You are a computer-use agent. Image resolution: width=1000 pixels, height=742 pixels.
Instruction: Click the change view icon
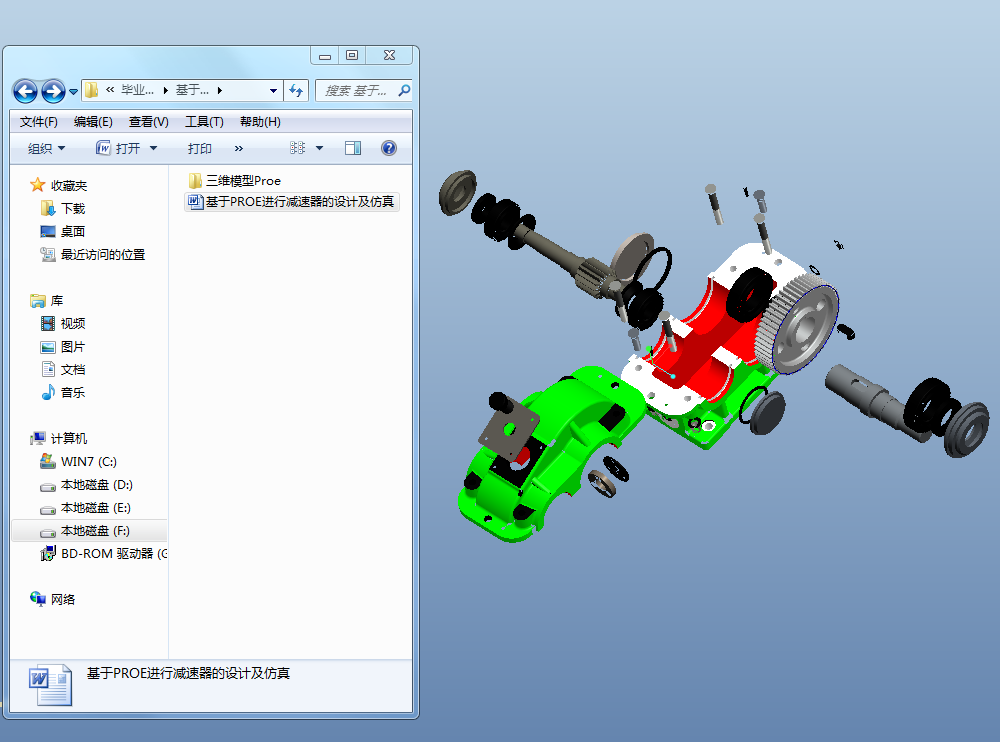(297, 148)
